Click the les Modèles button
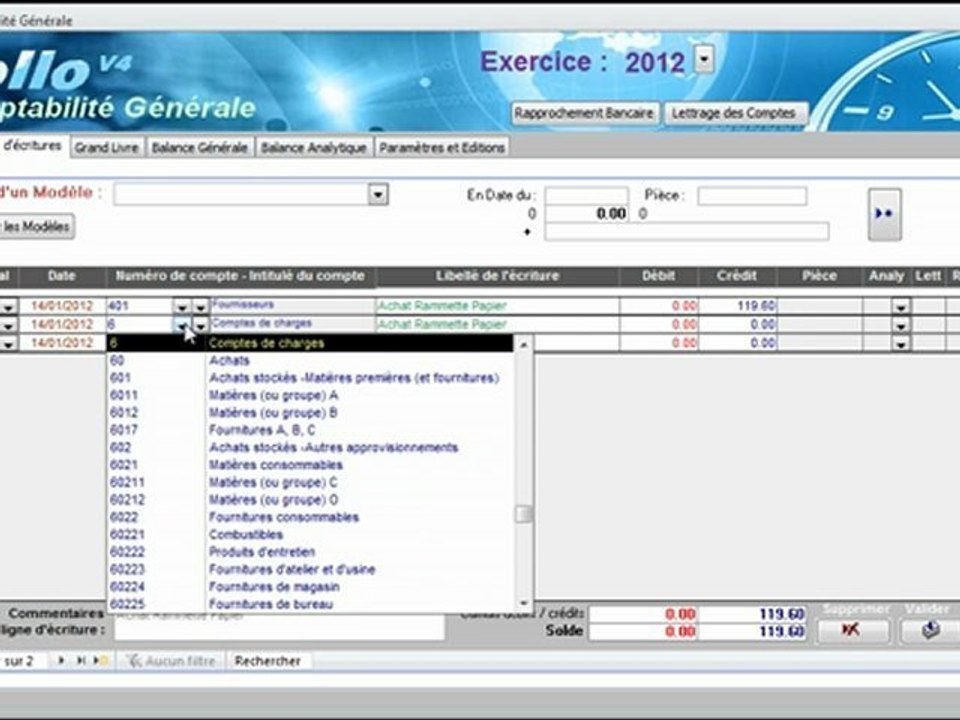960x720 pixels. pyautogui.click(x=37, y=227)
